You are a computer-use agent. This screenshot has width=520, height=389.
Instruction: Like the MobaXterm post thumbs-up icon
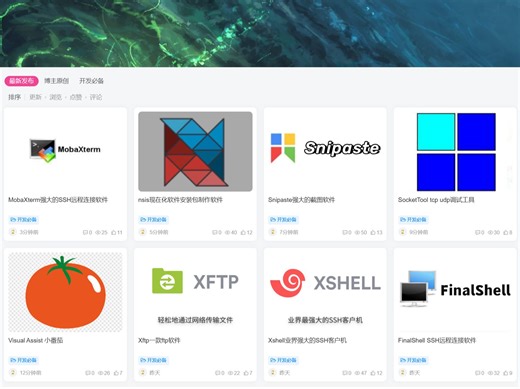tap(113, 232)
